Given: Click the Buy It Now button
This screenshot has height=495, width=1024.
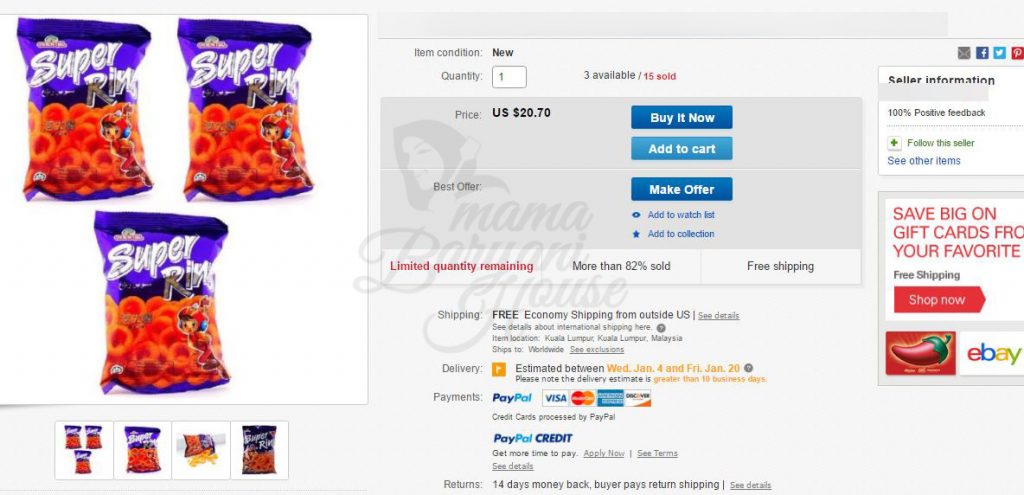Looking at the screenshot, I should click(682, 118).
